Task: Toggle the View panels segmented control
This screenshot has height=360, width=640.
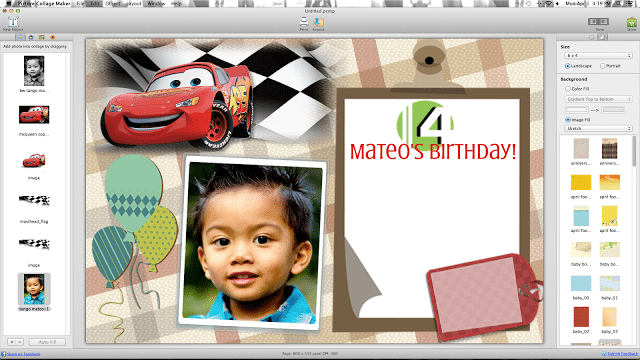Action: tap(598, 22)
